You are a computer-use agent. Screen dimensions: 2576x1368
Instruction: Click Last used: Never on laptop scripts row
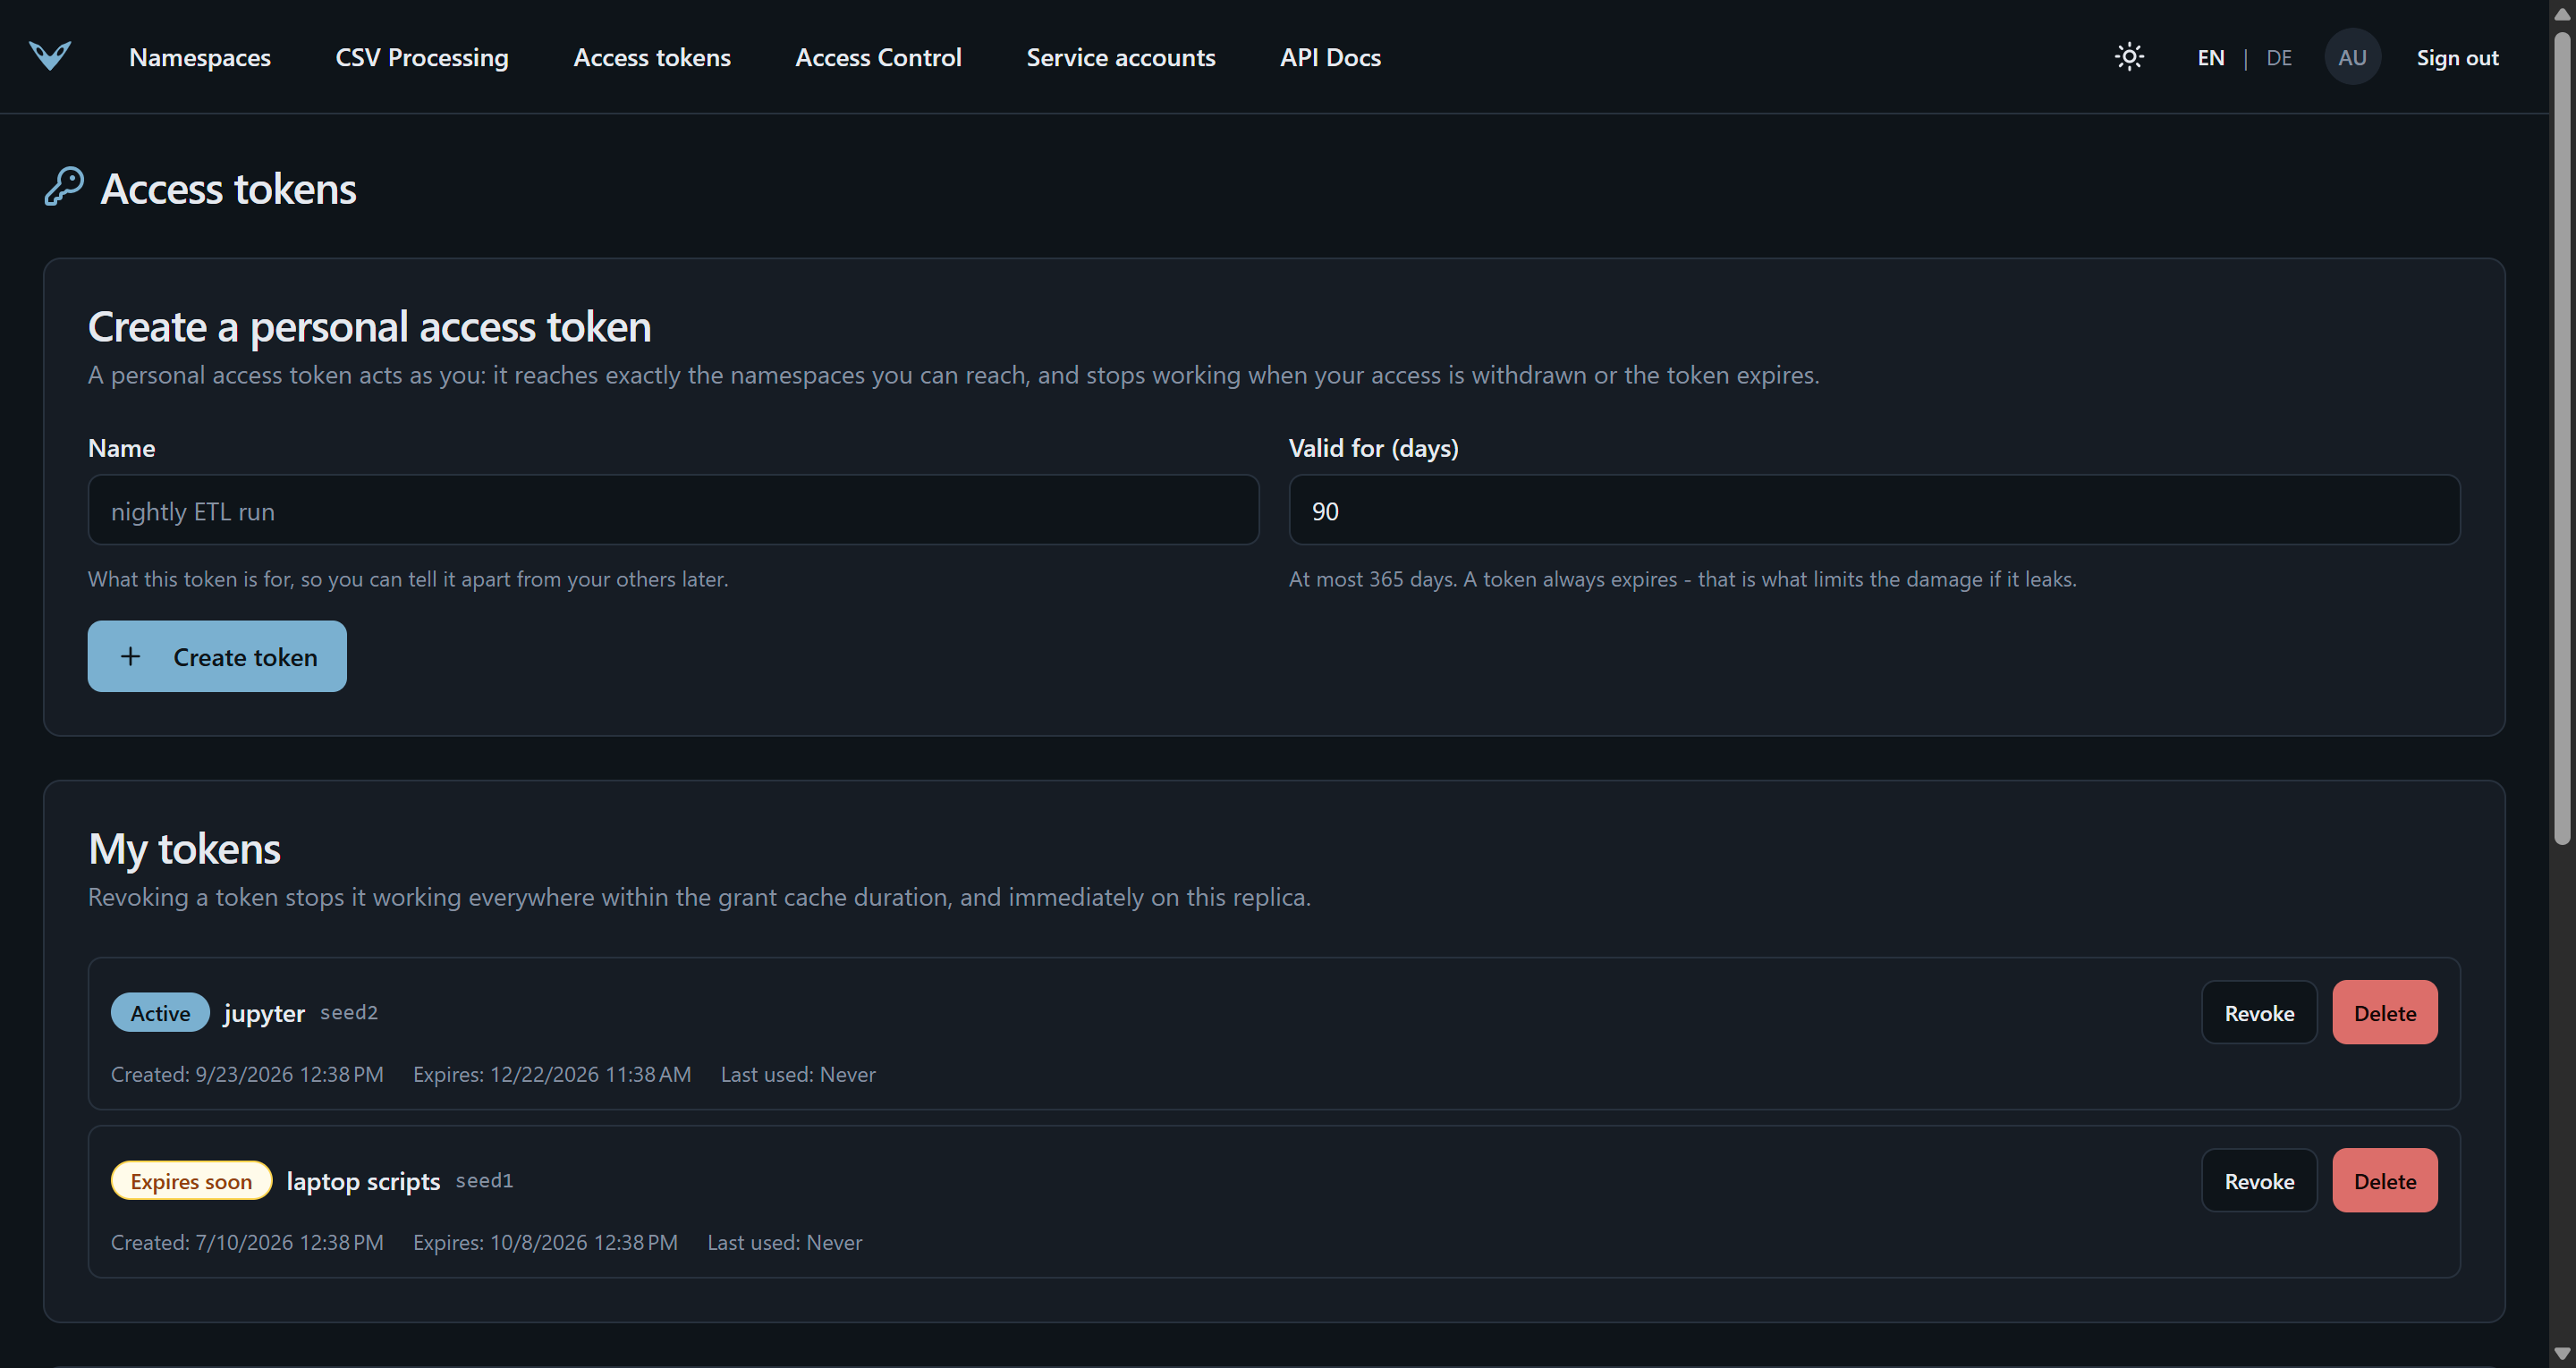pyautogui.click(x=785, y=1242)
